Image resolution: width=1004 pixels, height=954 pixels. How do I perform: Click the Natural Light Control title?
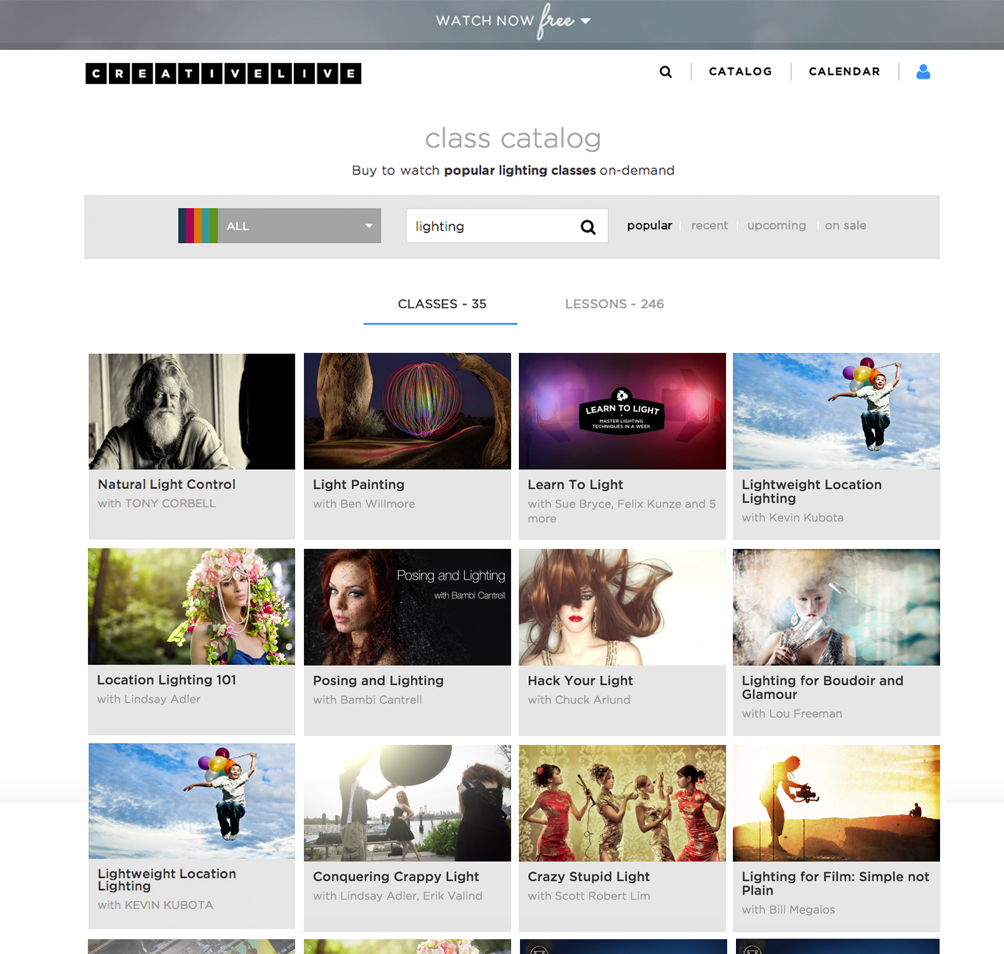[x=166, y=485]
